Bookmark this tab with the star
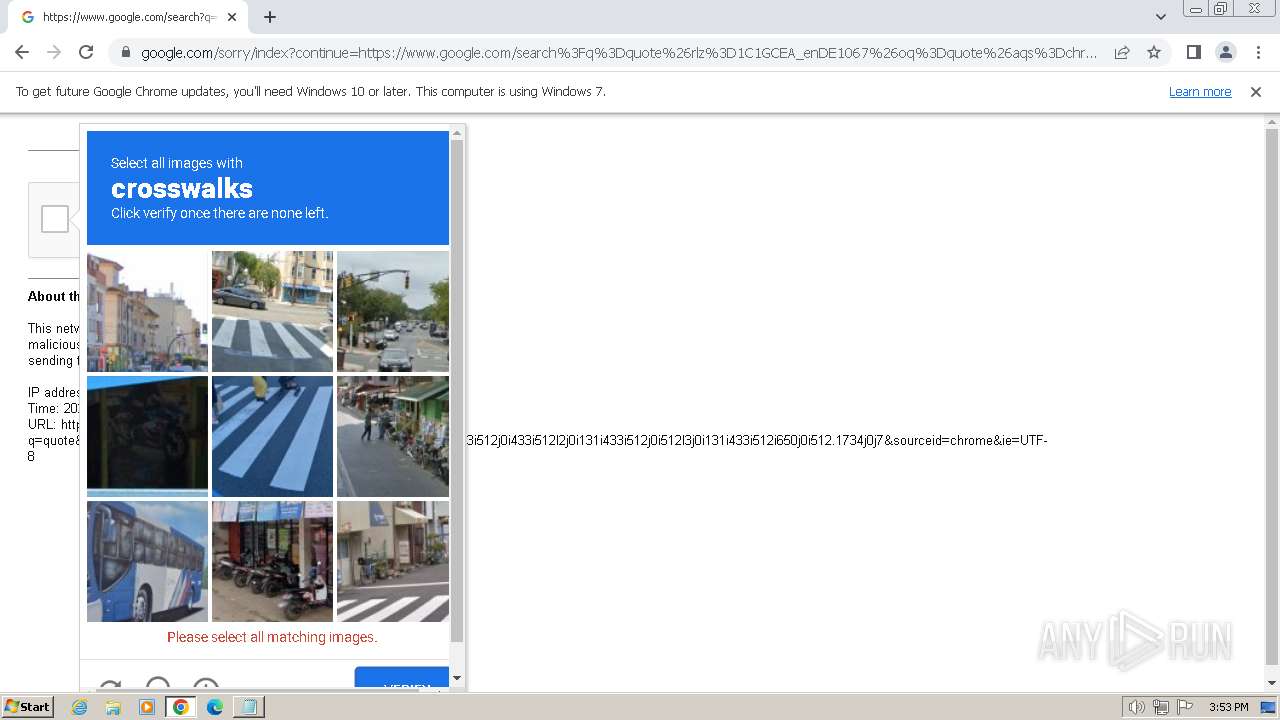The width and height of the screenshot is (1280, 720). tap(1154, 52)
